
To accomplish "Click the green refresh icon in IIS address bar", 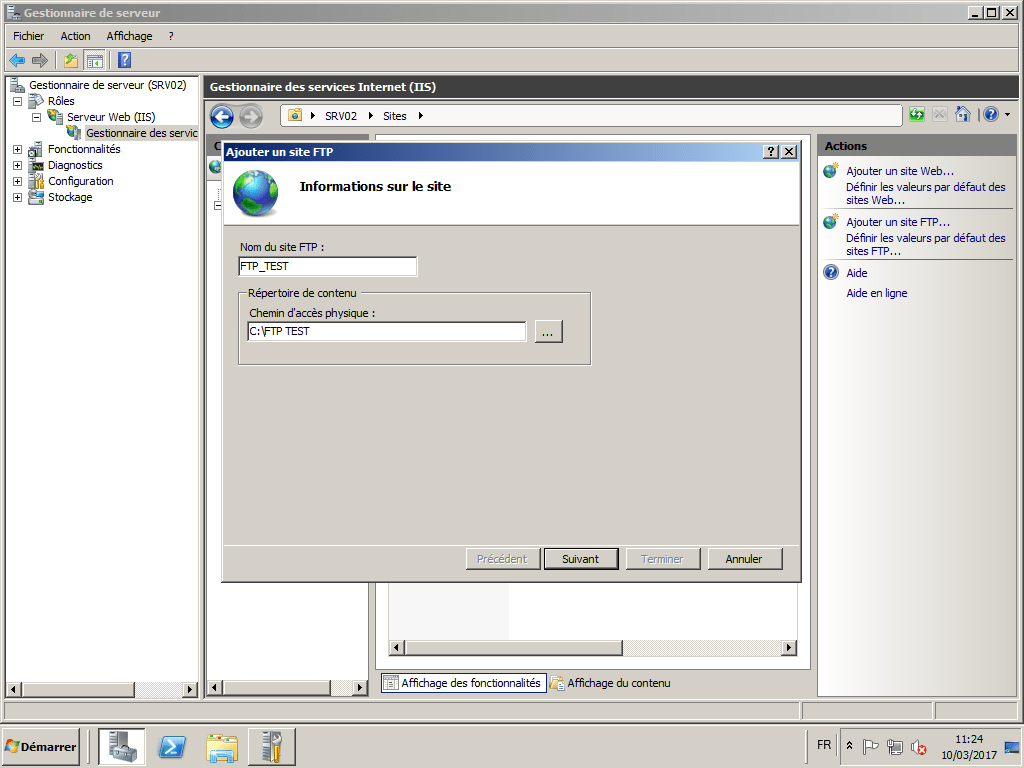I will [x=916, y=114].
